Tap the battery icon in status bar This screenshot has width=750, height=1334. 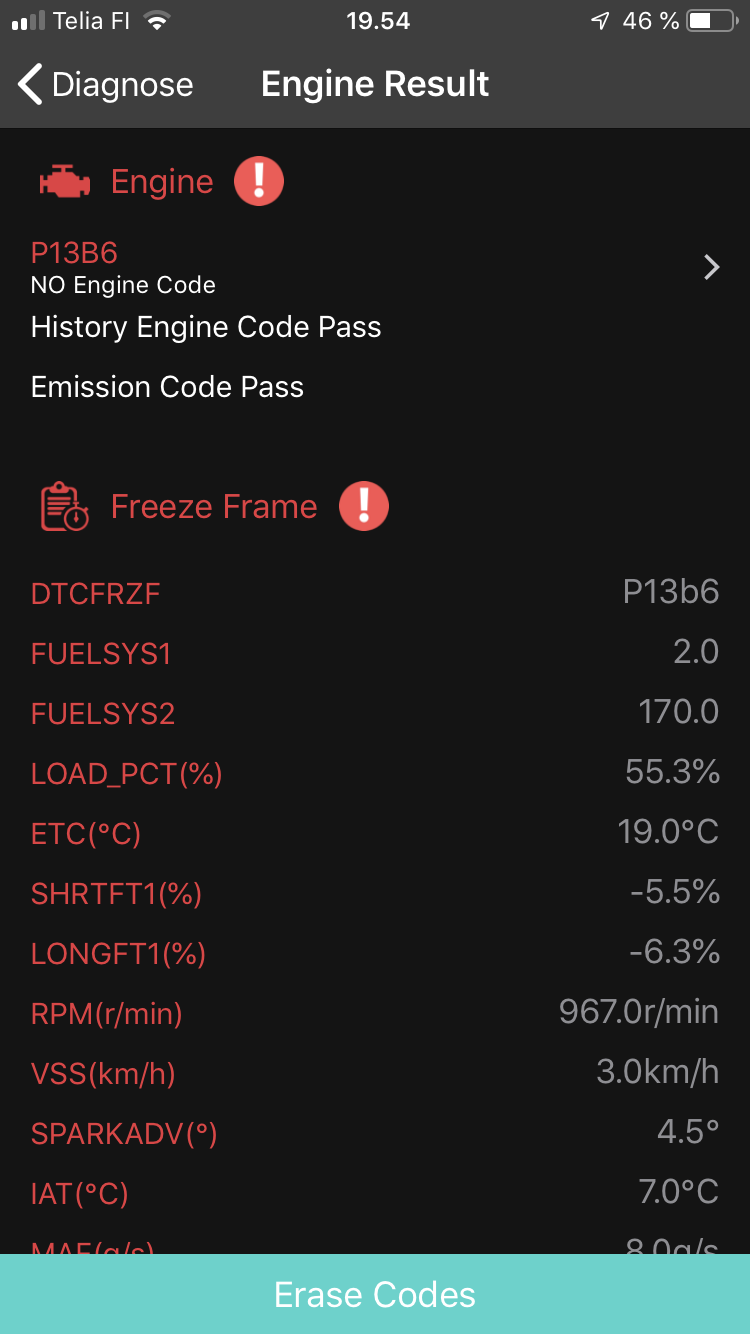[x=713, y=21]
